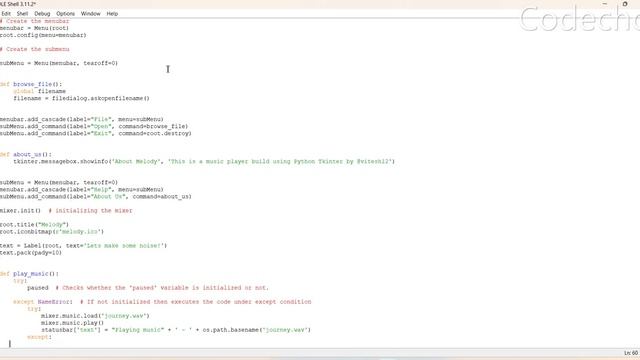
Task: Click the '# Create the submenu' comment
Action: [35, 49]
